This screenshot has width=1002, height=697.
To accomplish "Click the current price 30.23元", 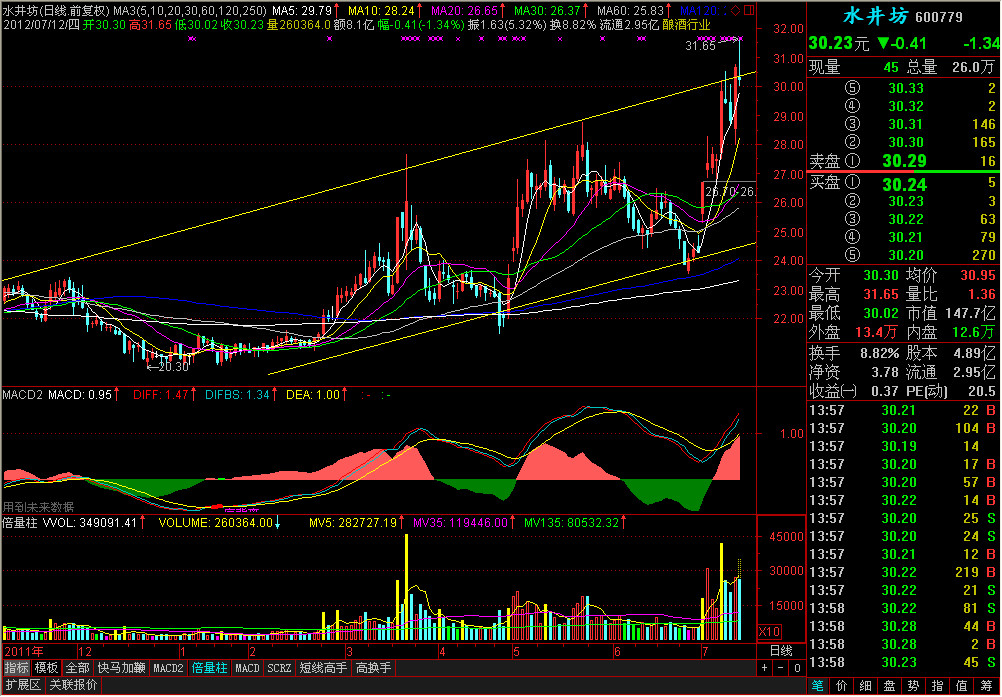I will (839, 43).
